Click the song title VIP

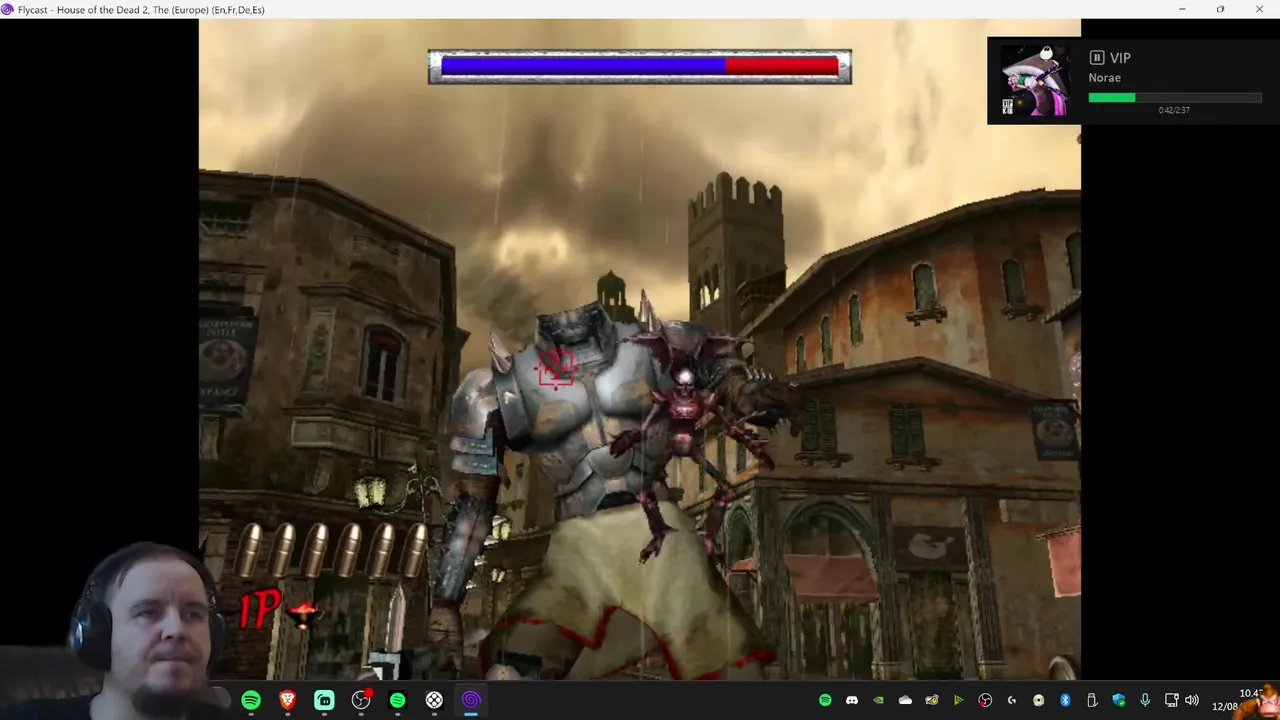click(x=1120, y=58)
